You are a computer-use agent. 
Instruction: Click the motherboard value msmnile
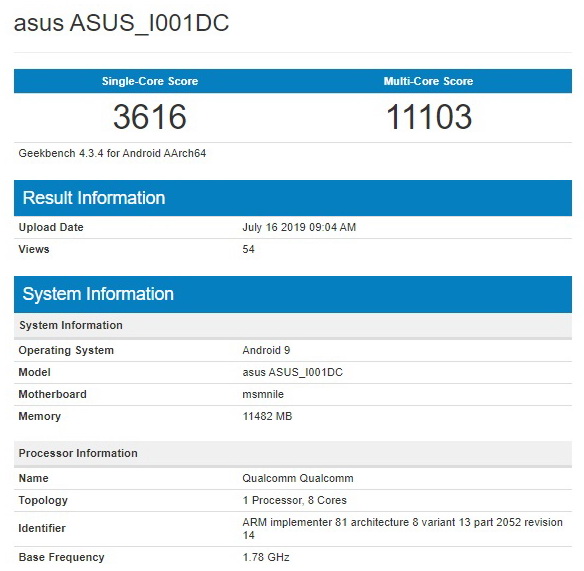[263, 394]
